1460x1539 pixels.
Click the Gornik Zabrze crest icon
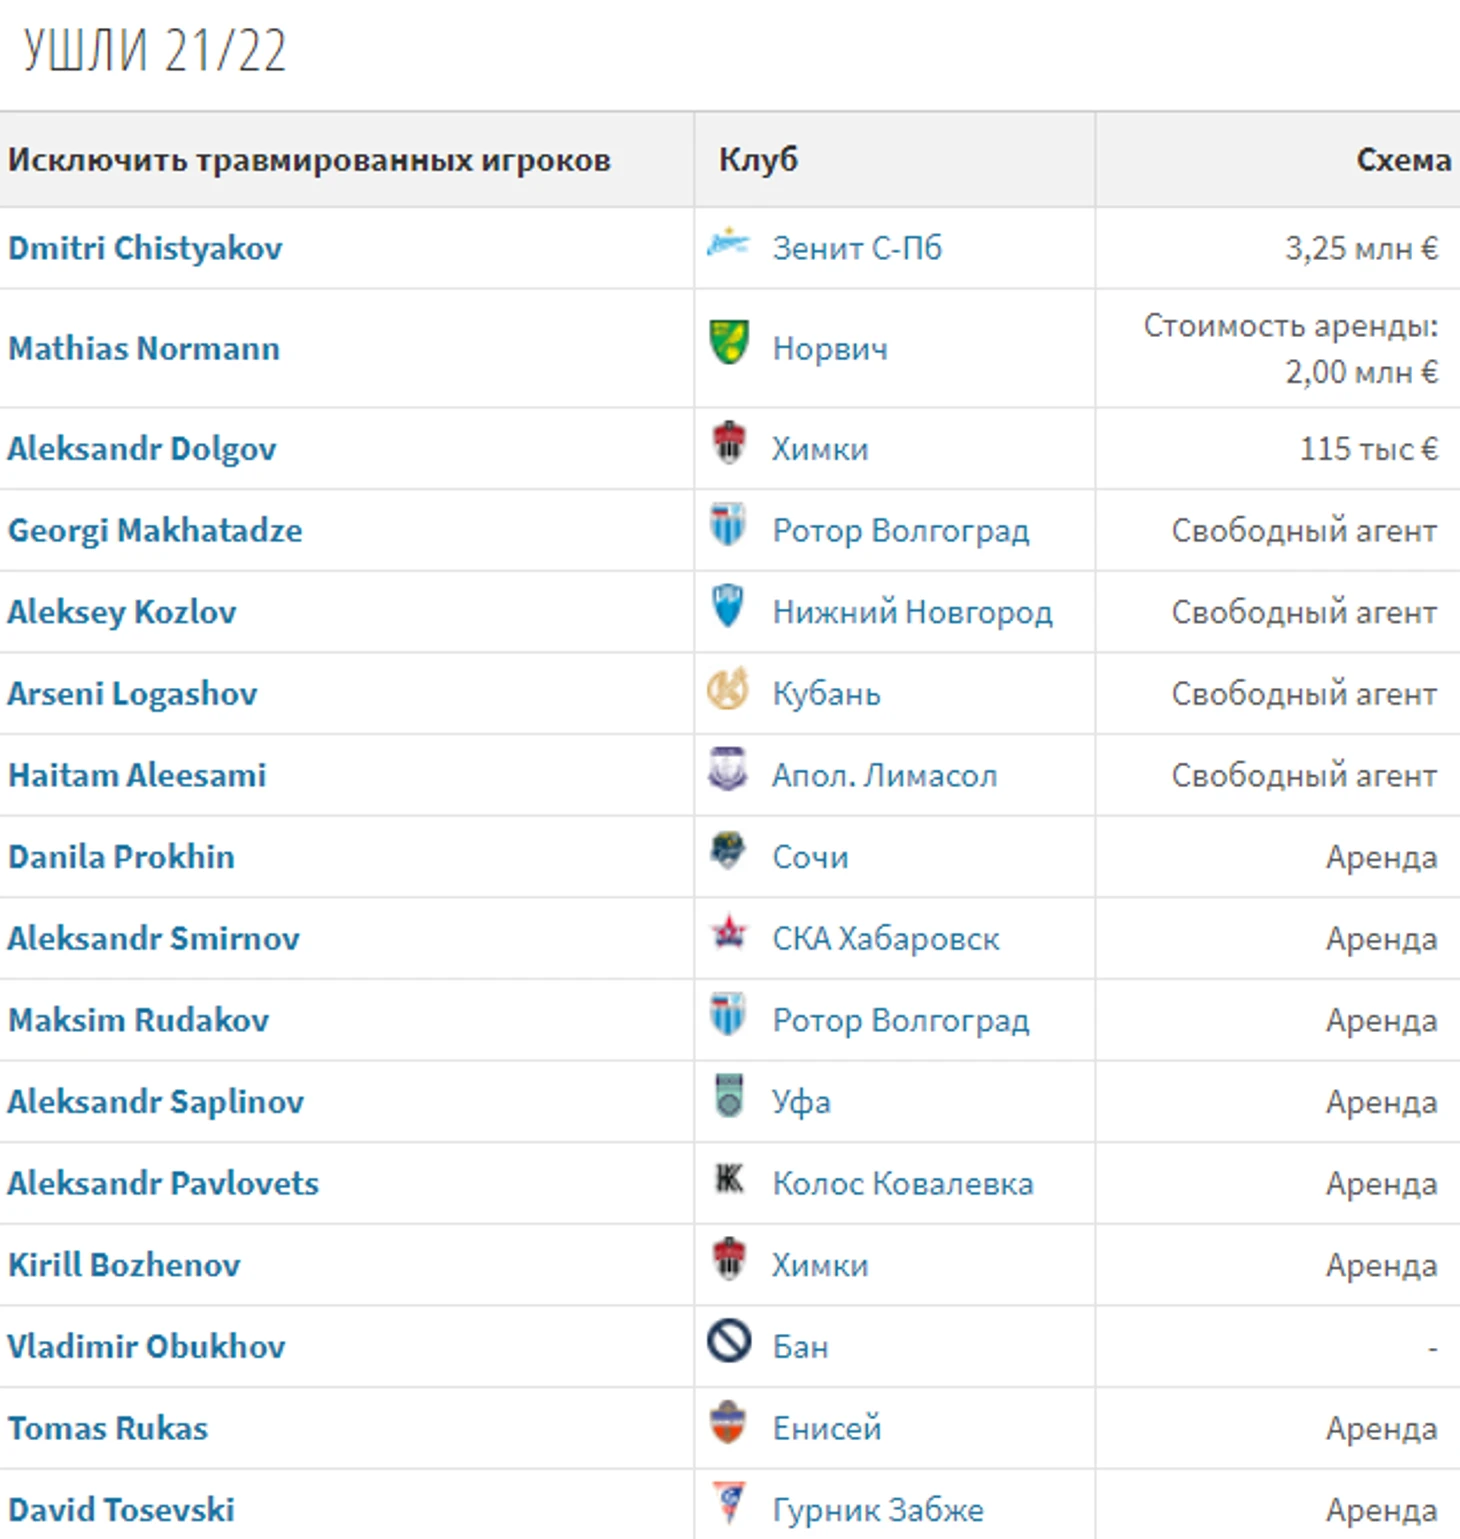729,1504
